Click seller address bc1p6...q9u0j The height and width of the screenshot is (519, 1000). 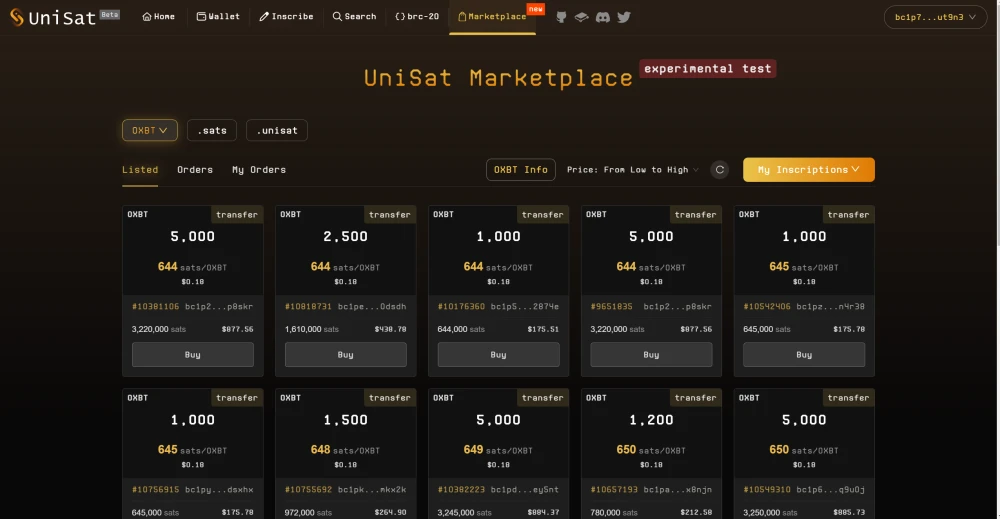pyautogui.click(x=830, y=490)
